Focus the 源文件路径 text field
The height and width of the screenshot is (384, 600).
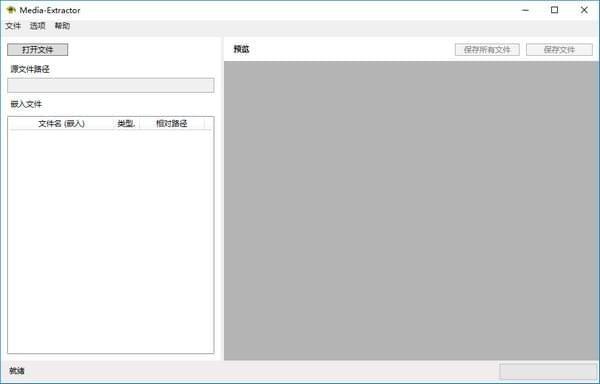(x=111, y=85)
